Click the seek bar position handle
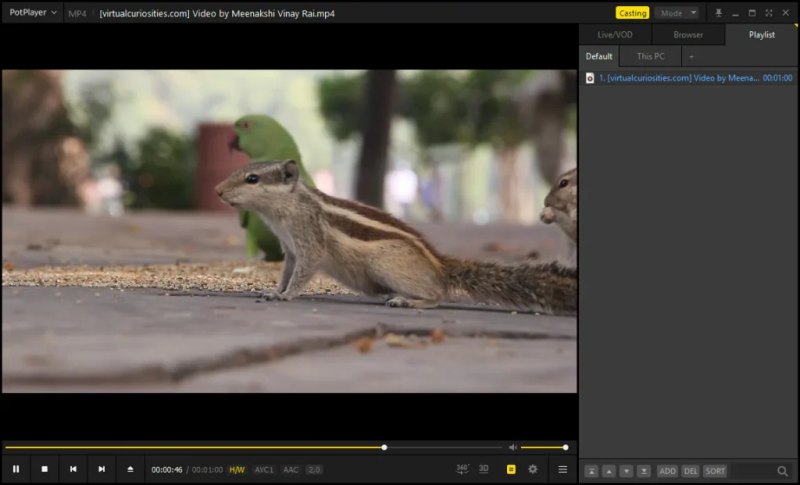This screenshot has height=485, width=800. pyautogui.click(x=384, y=447)
